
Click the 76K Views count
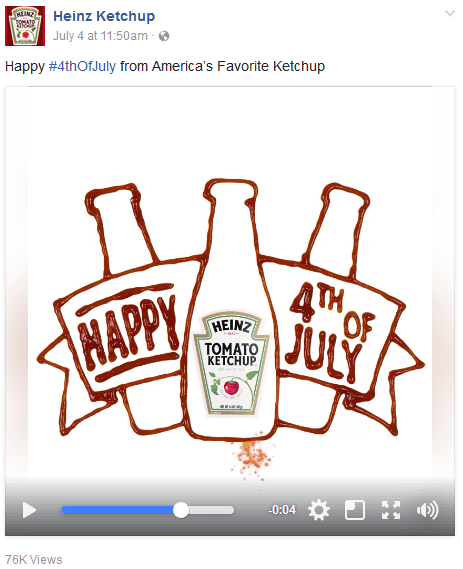coord(34,559)
